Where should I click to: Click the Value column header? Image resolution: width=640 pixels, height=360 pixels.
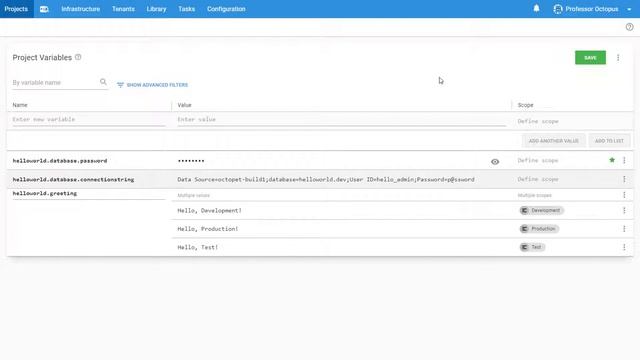pos(184,105)
